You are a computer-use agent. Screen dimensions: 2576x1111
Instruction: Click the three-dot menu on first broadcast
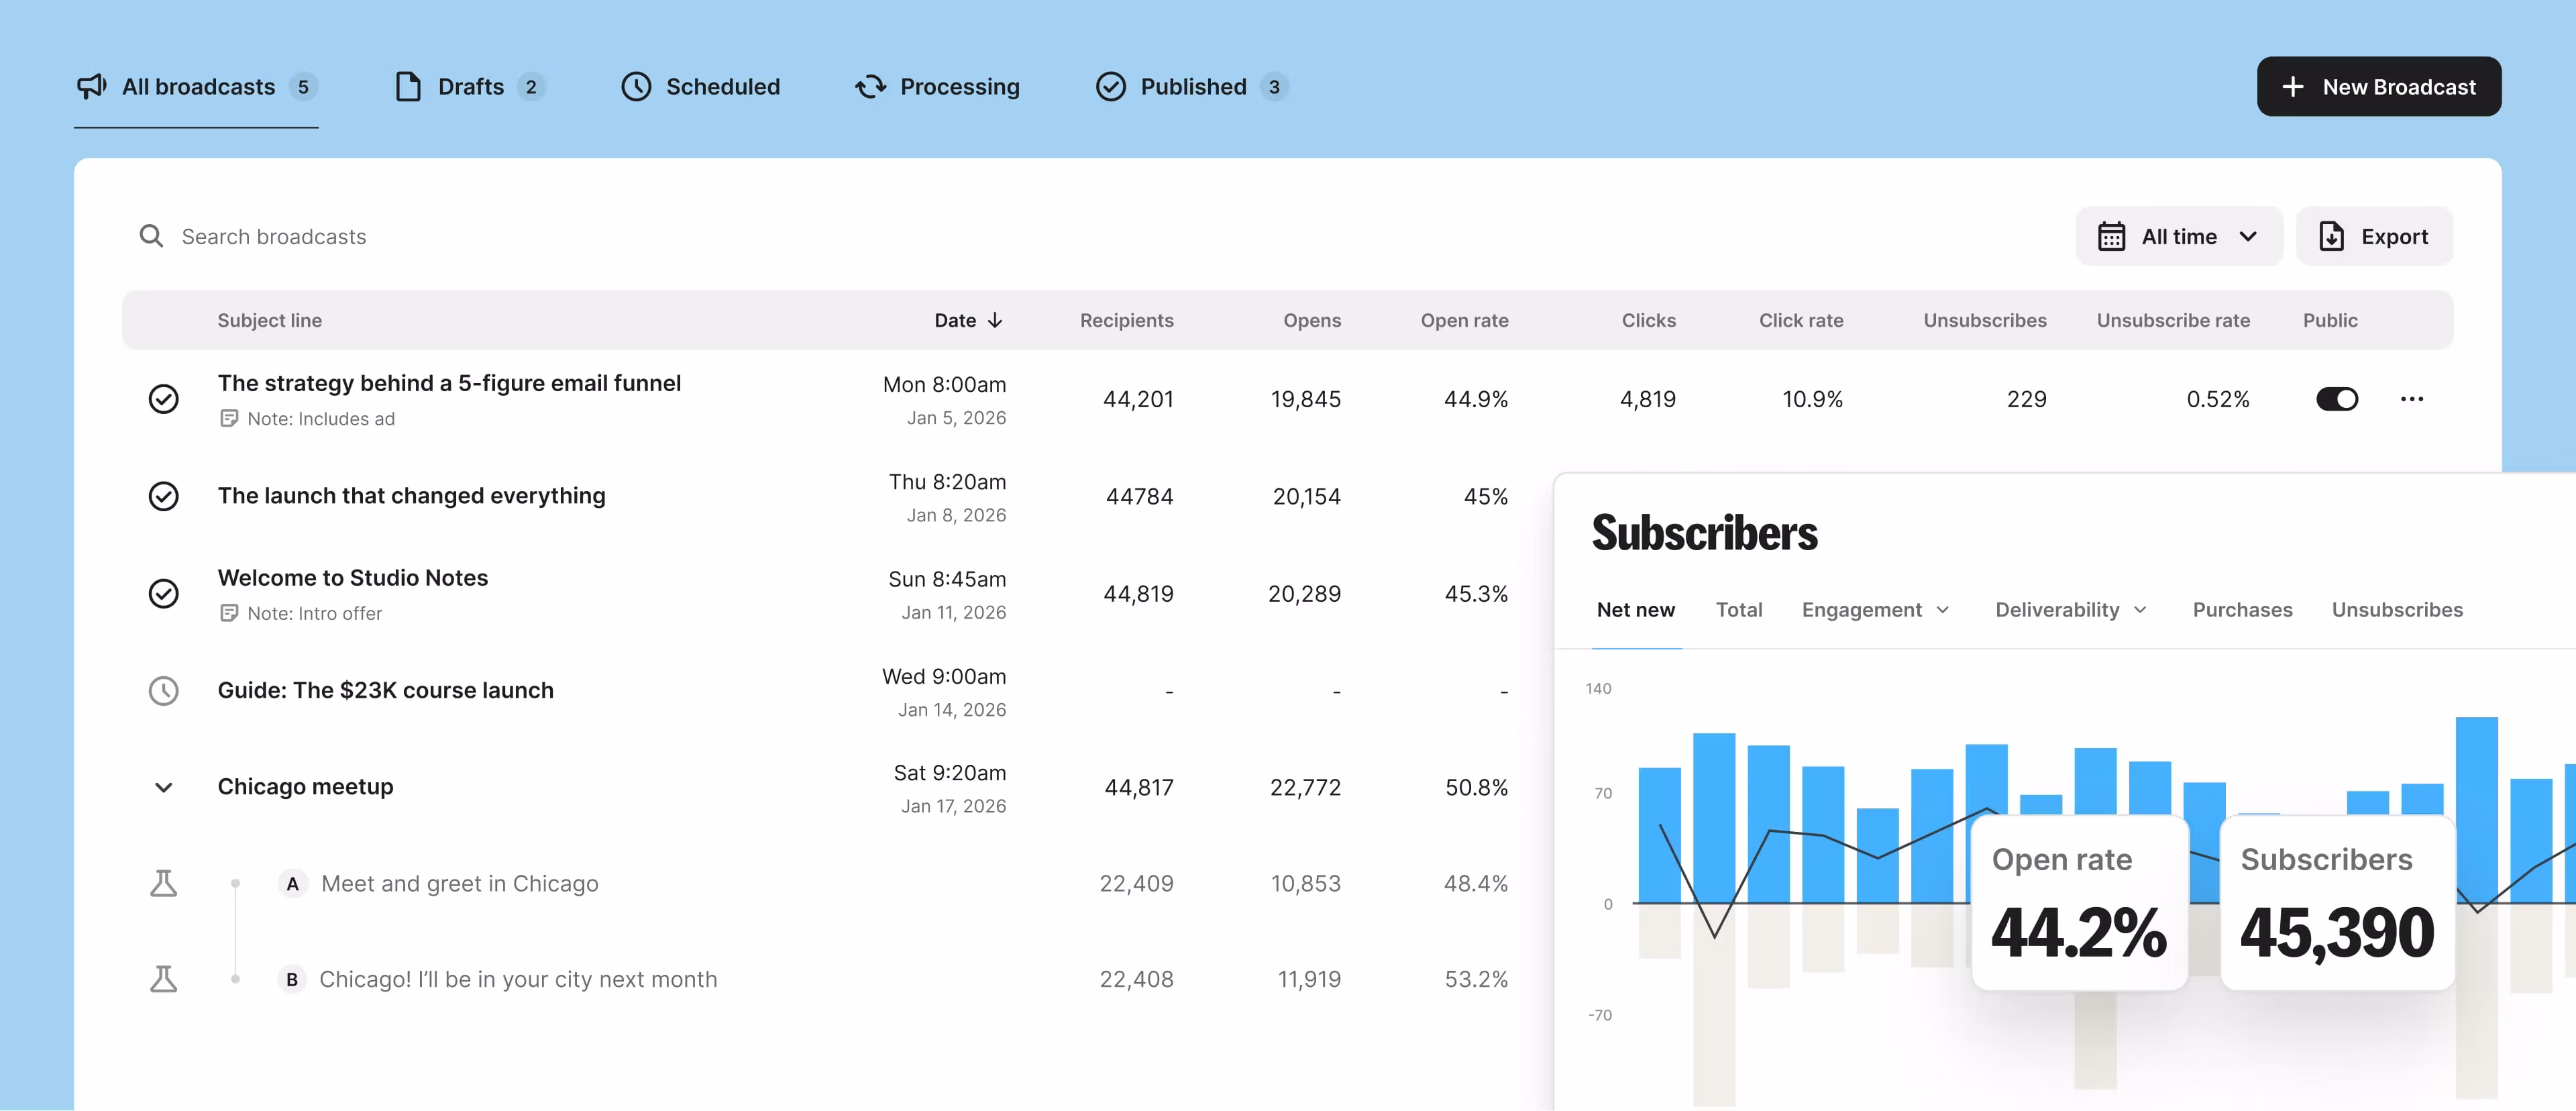click(x=2411, y=399)
